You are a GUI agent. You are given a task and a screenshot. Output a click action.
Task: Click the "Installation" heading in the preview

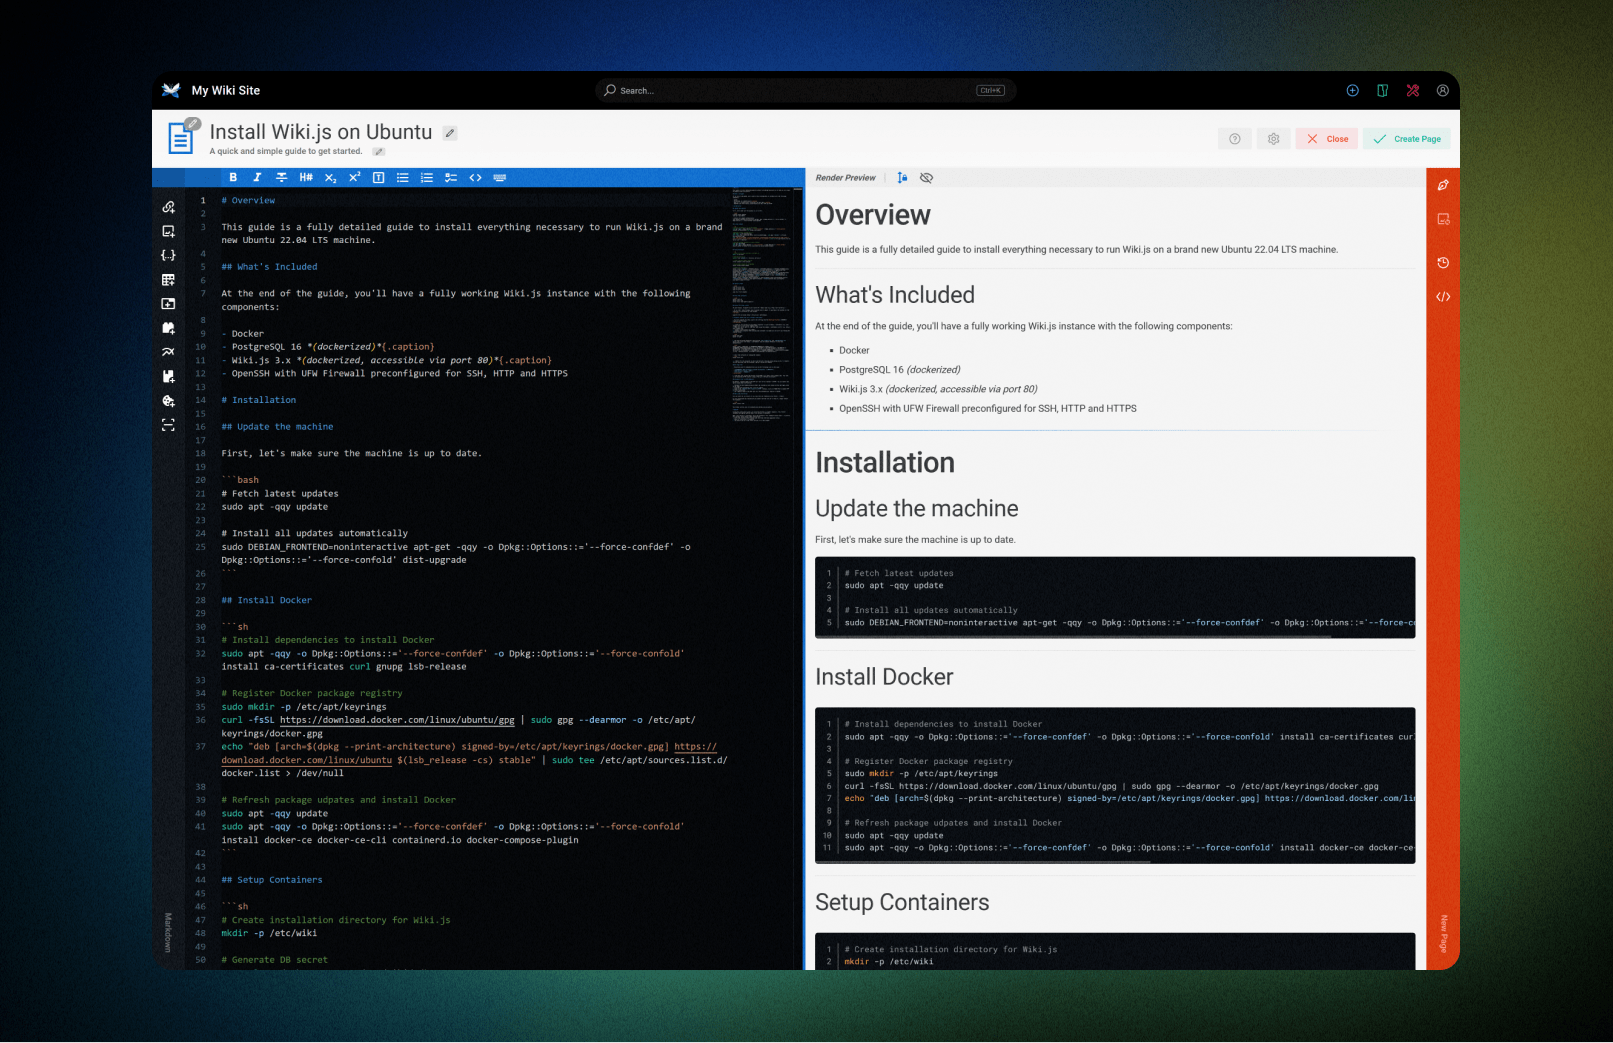pos(885,463)
